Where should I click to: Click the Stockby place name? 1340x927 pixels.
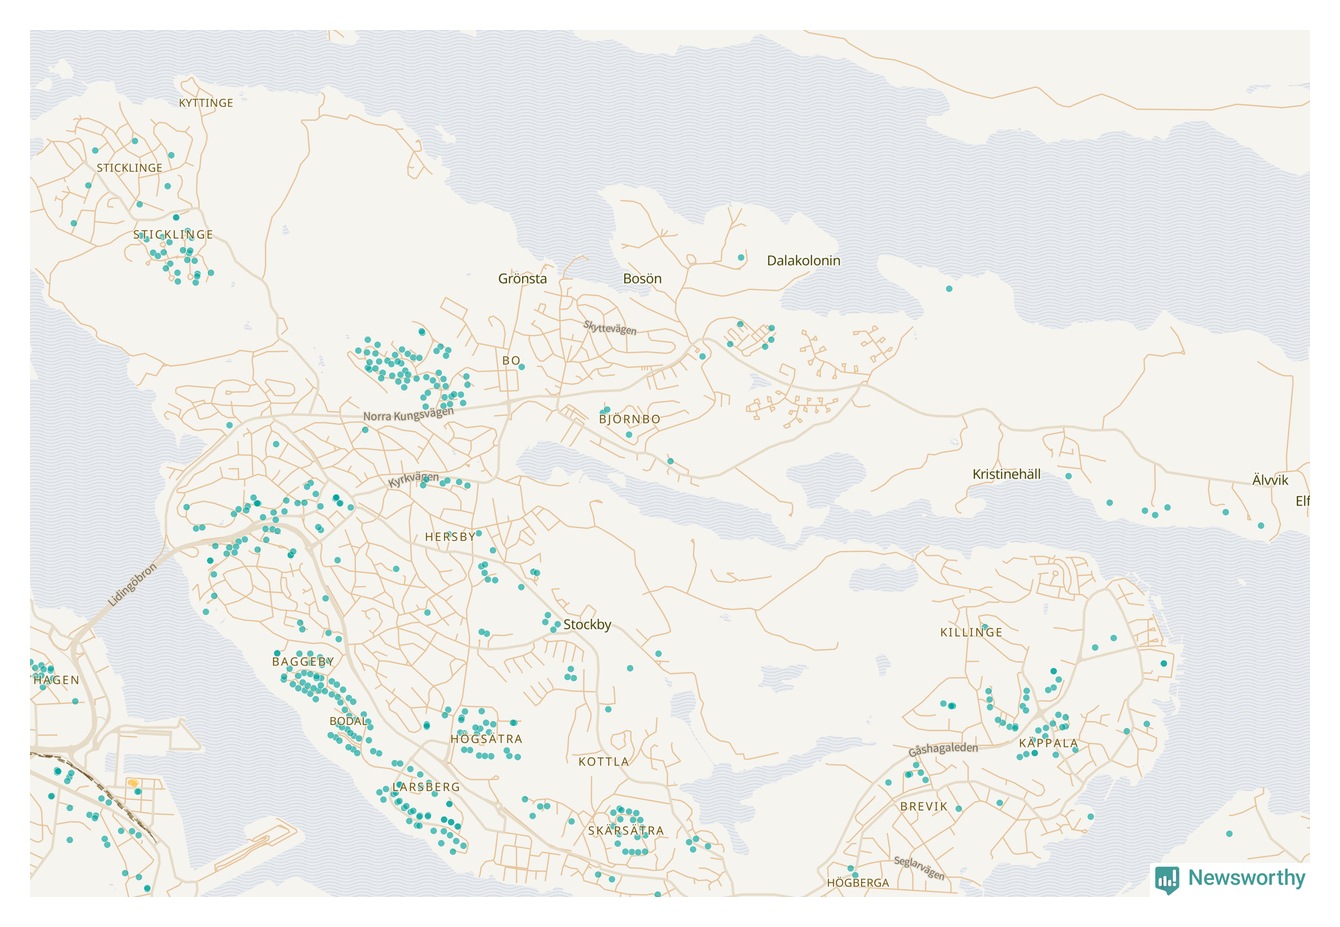click(x=587, y=625)
